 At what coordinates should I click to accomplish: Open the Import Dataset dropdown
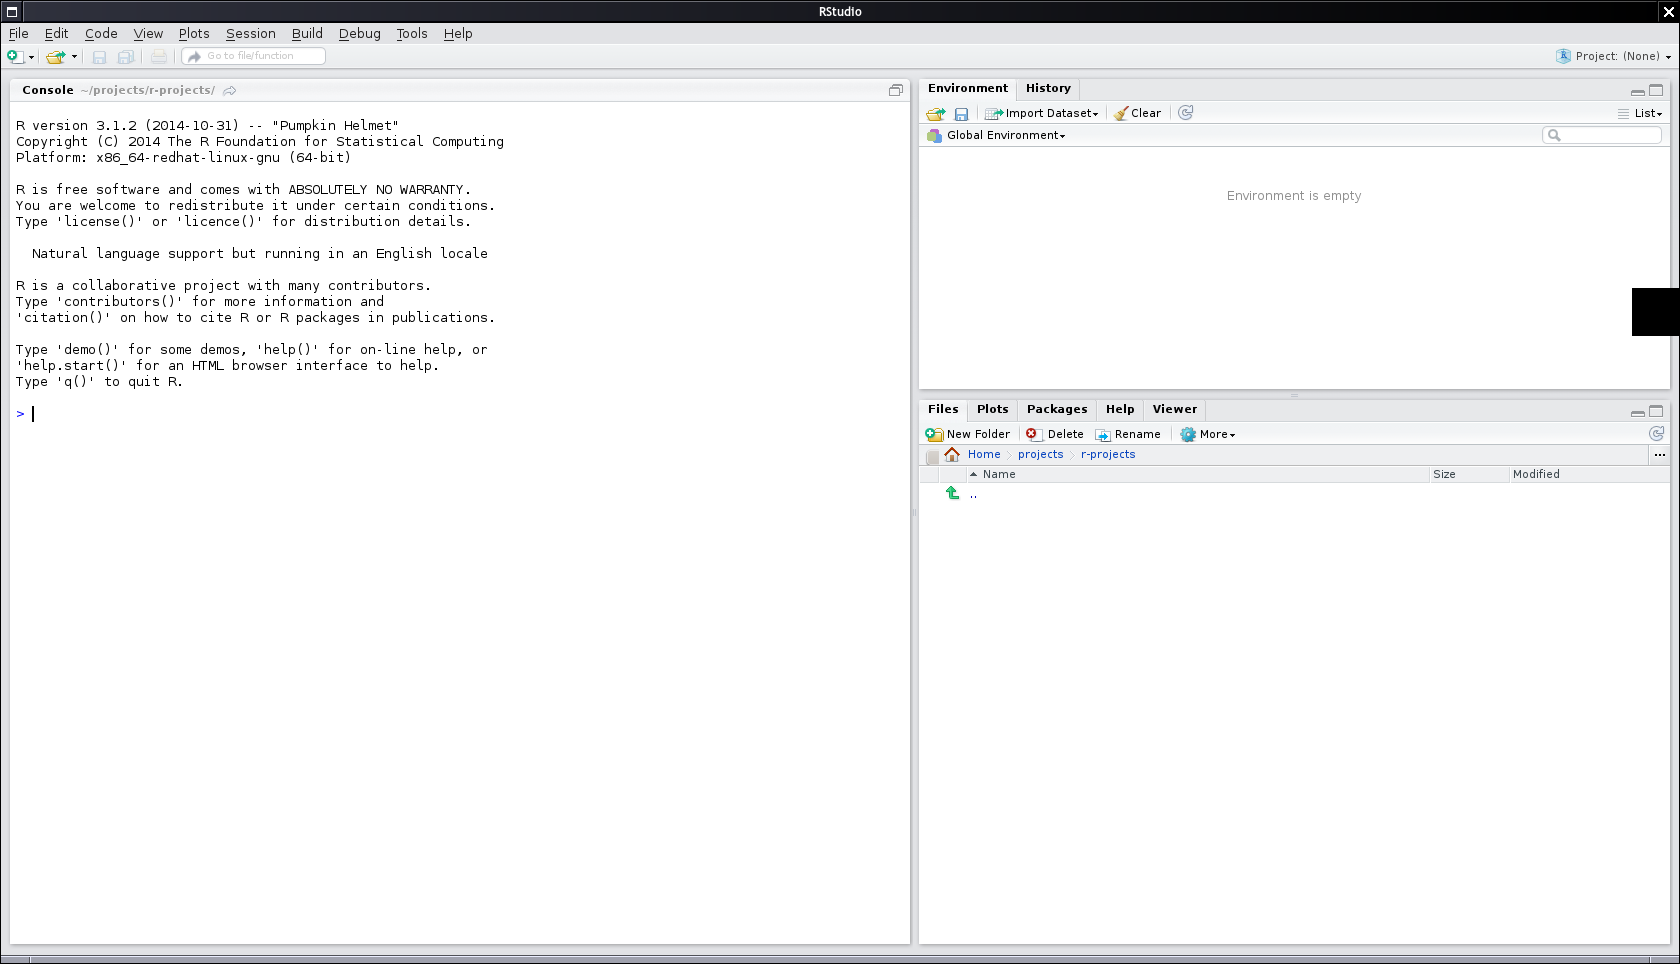tap(1042, 114)
